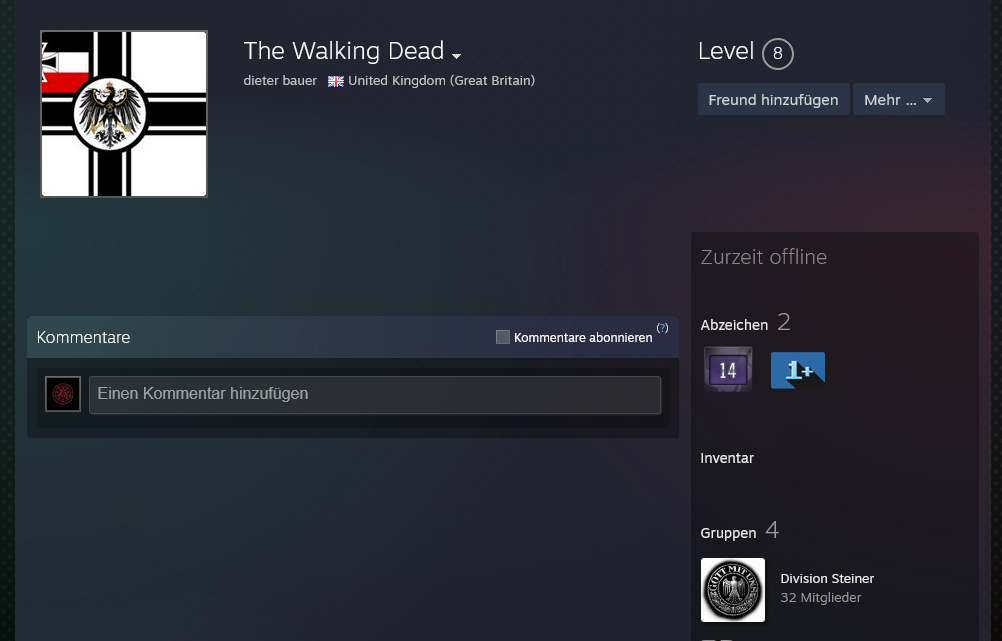View the profile picture thumbnail
This screenshot has height=641, width=1002.
(x=124, y=114)
